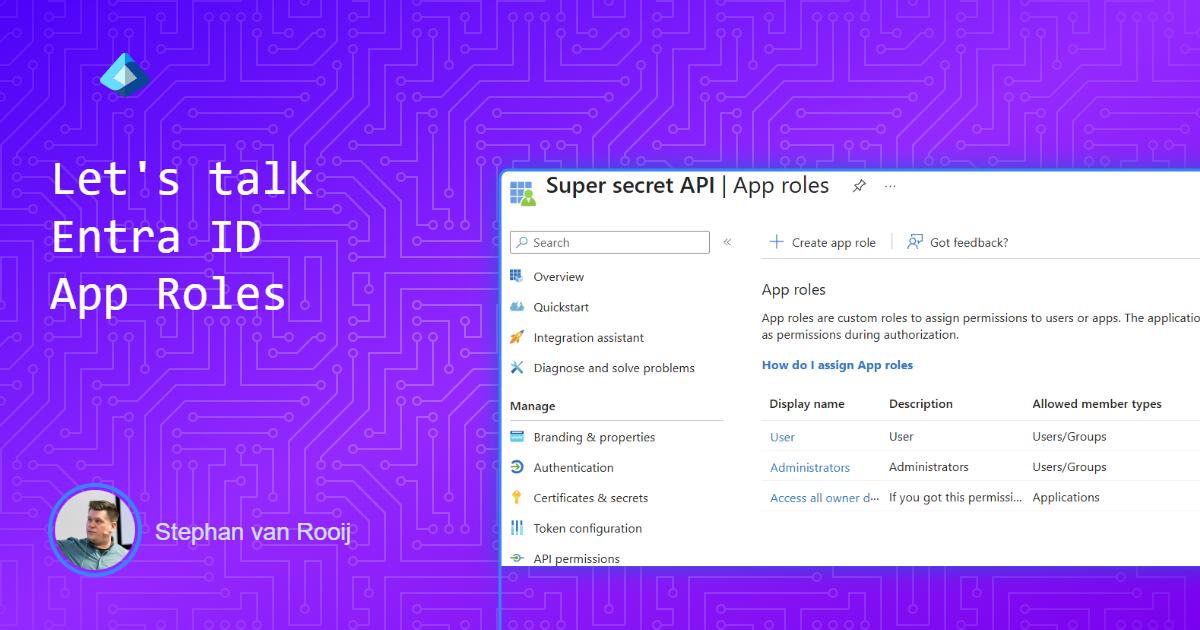Click Users/Groups in the Administrators row

coord(1070,467)
